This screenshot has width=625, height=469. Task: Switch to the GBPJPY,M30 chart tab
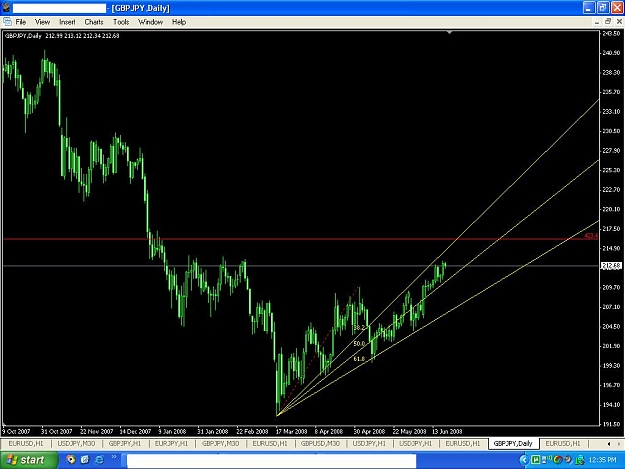pyautogui.click(x=220, y=443)
